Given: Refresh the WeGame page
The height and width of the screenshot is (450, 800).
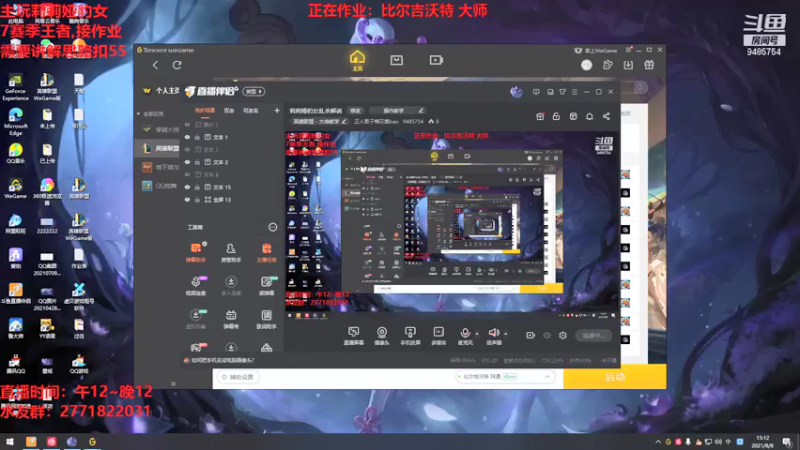Looking at the screenshot, I should 177,65.
